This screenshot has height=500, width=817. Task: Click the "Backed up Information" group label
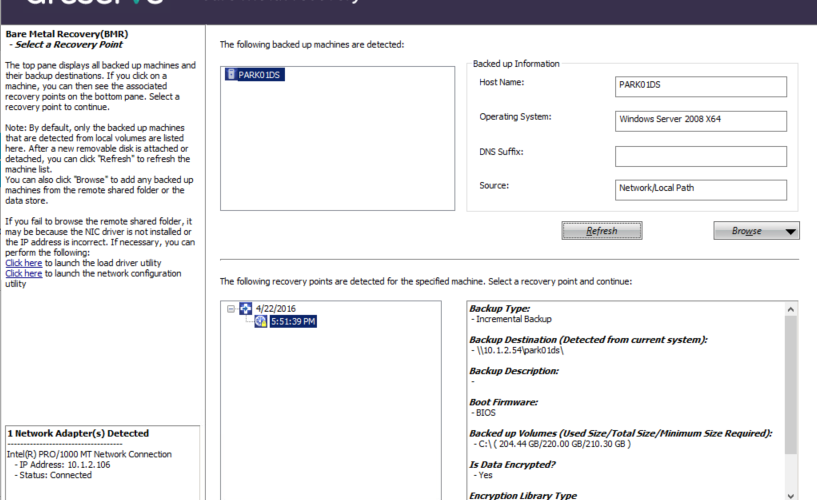[516, 64]
